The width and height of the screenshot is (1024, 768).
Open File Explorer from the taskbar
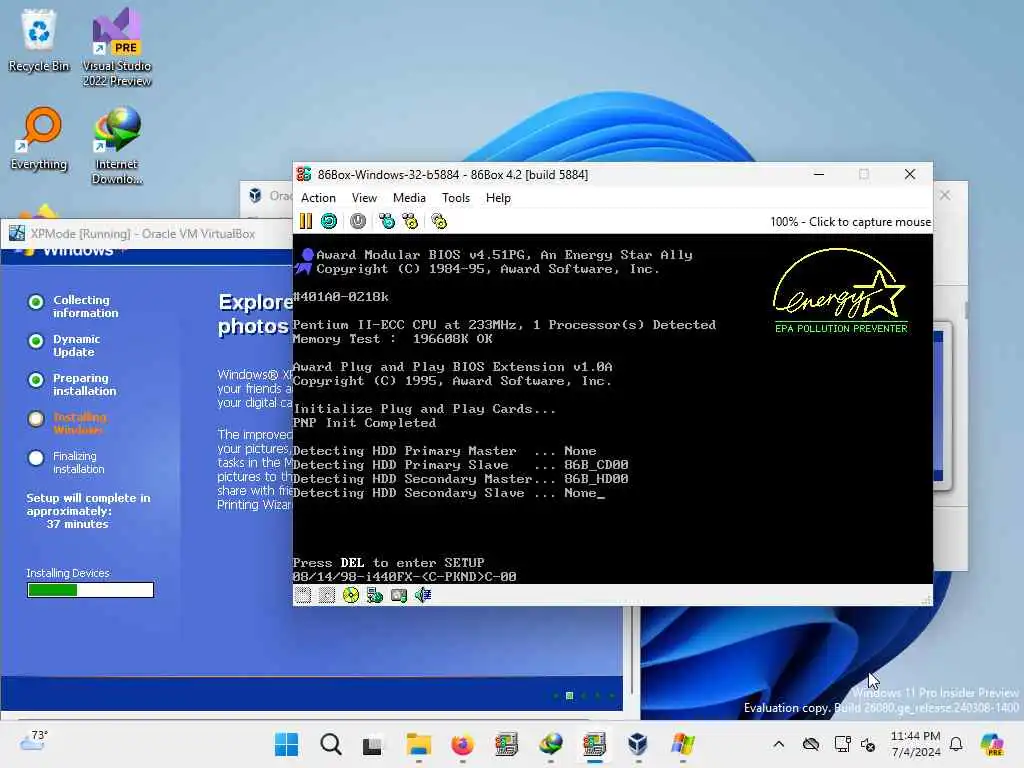[418, 744]
